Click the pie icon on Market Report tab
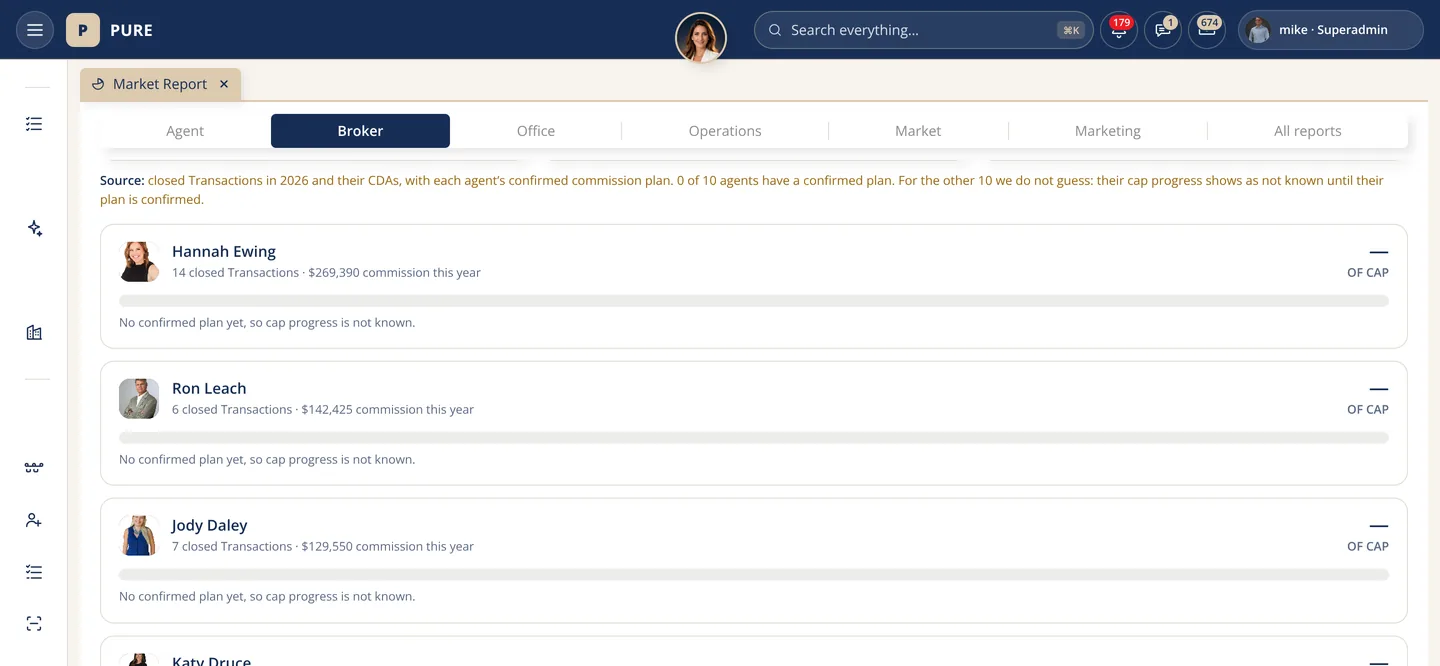 98,84
